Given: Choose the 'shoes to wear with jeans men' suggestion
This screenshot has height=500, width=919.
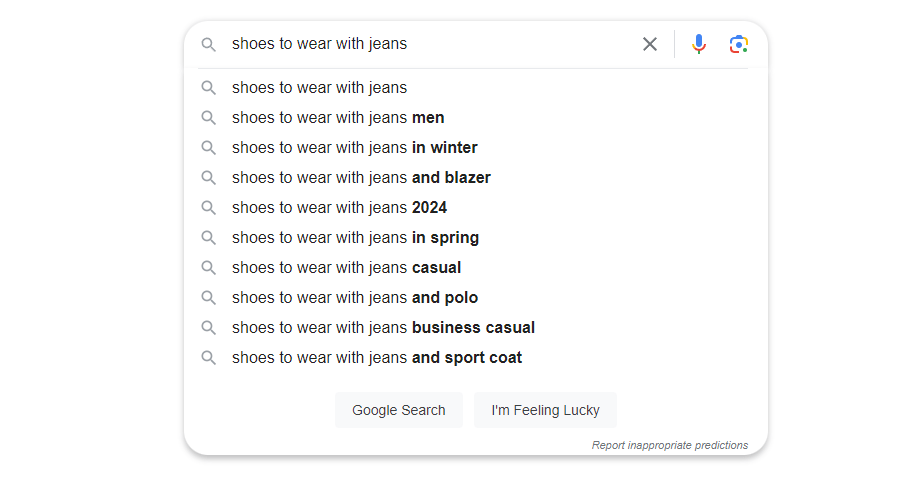Looking at the screenshot, I should click(476, 117).
